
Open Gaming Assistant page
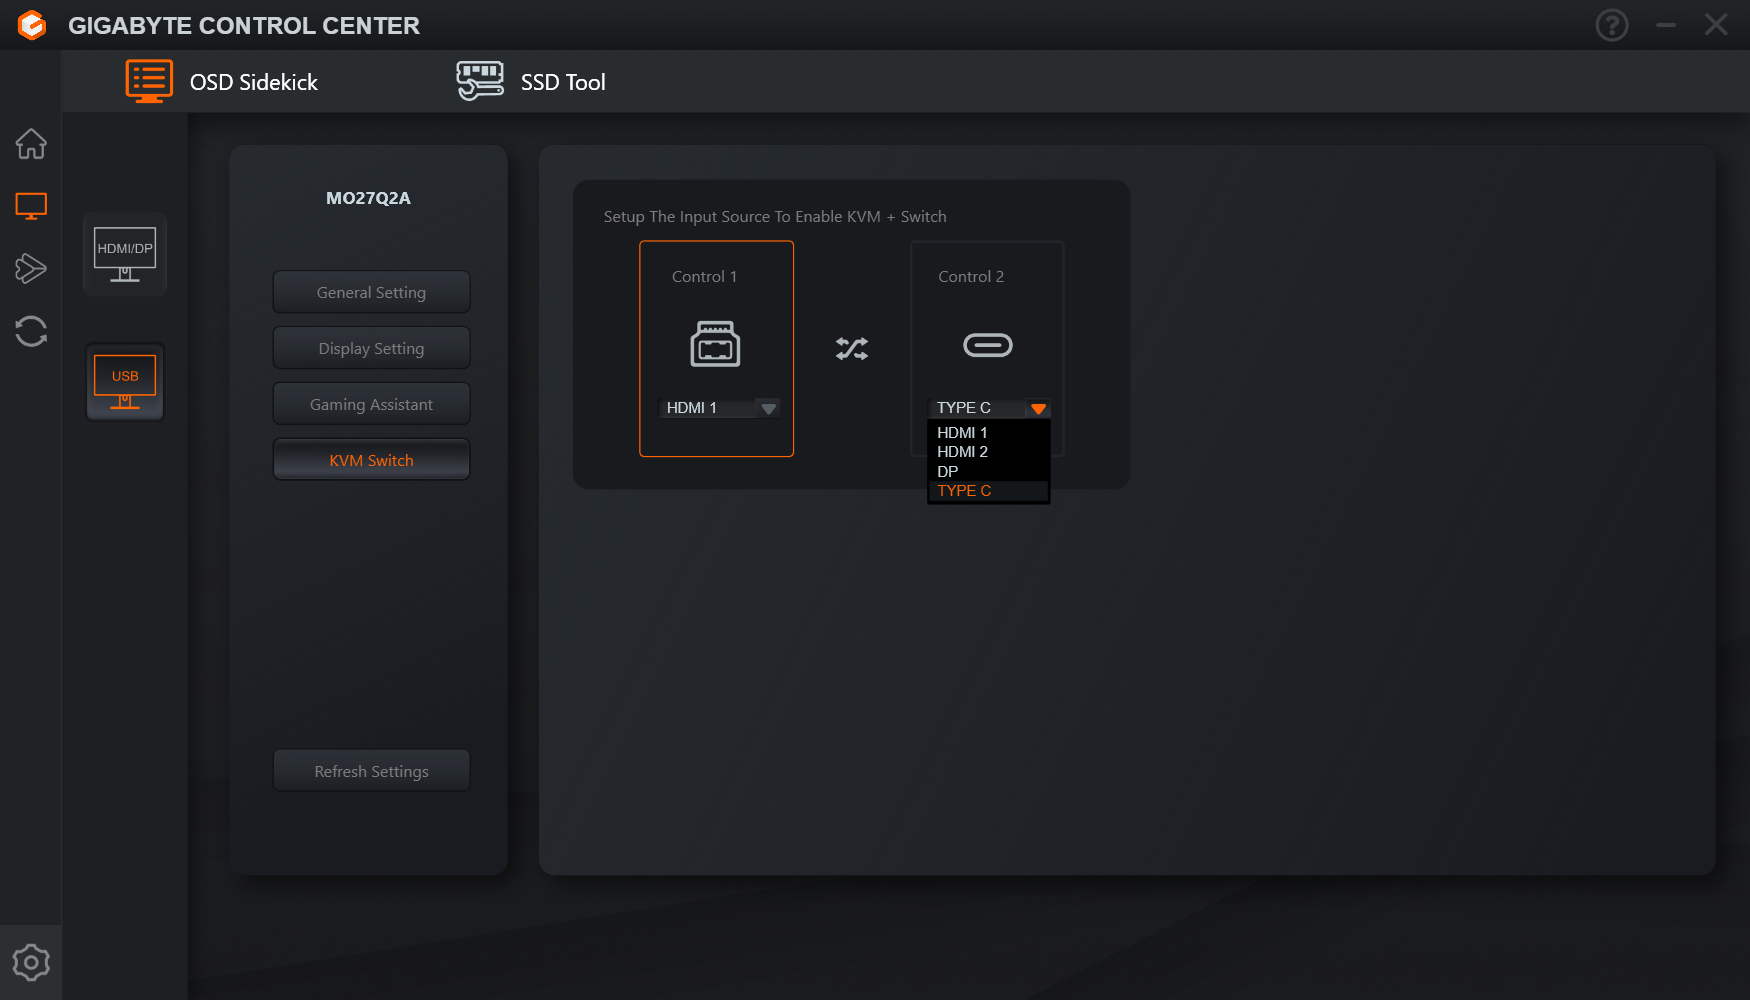pos(371,404)
